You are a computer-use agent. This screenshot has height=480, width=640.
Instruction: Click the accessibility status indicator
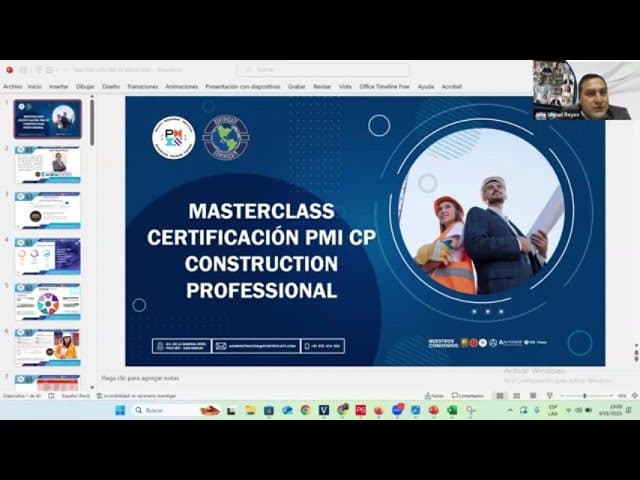tap(136, 396)
